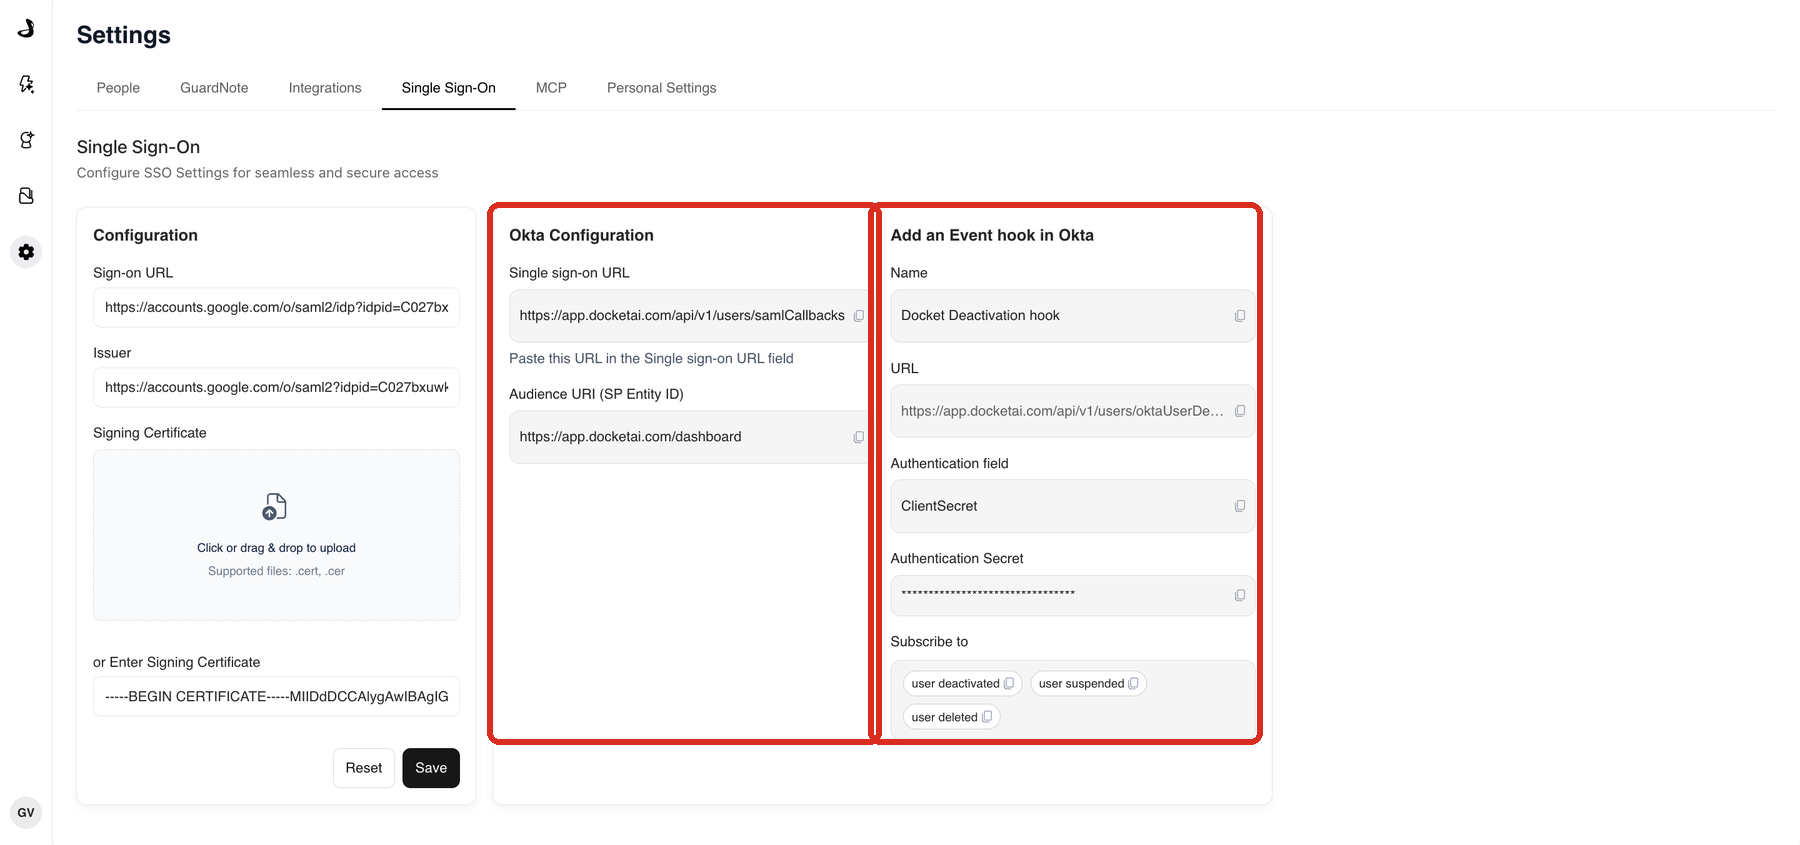Click the 'Okta Configuration' heading
Screen dimensions: 1800x845
(581, 235)
